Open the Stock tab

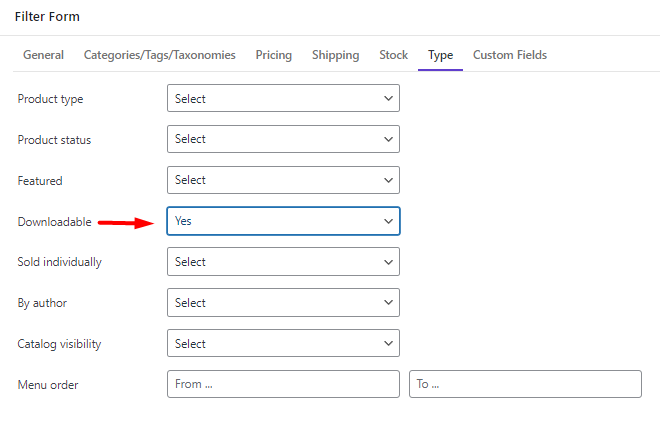393,55
